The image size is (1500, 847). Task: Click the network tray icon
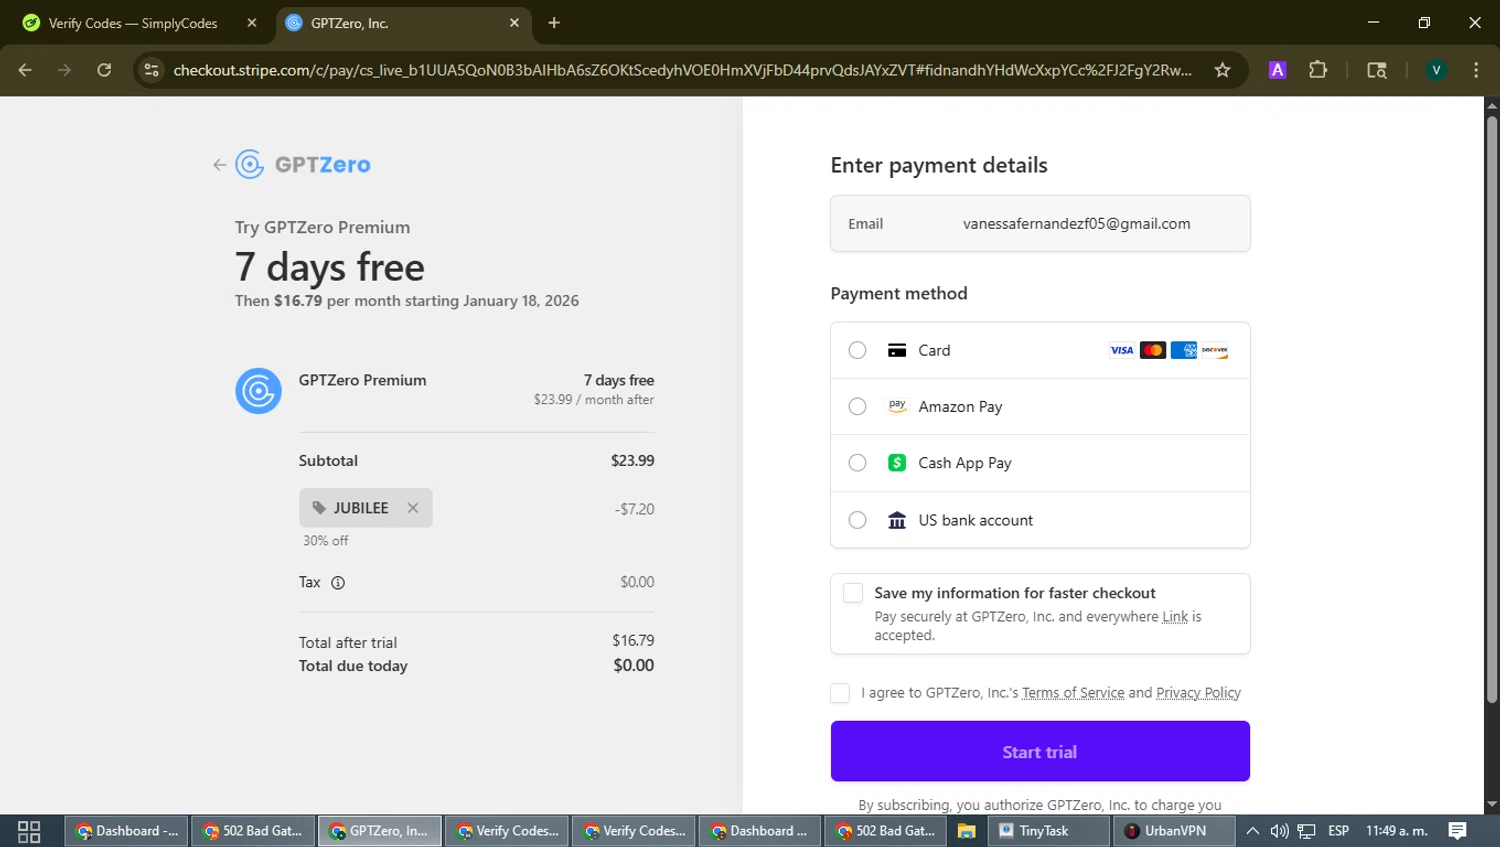pos(1306,831)
